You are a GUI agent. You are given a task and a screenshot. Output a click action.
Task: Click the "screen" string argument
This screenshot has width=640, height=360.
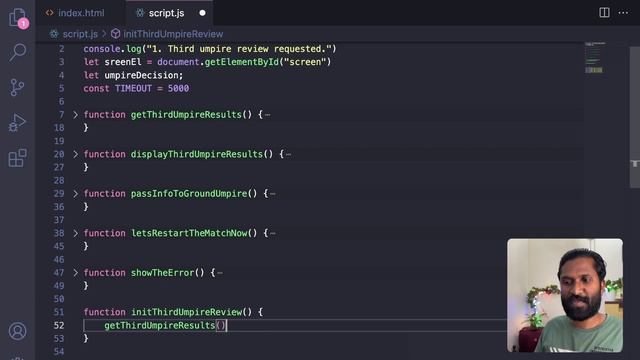[x=305, y=62]
